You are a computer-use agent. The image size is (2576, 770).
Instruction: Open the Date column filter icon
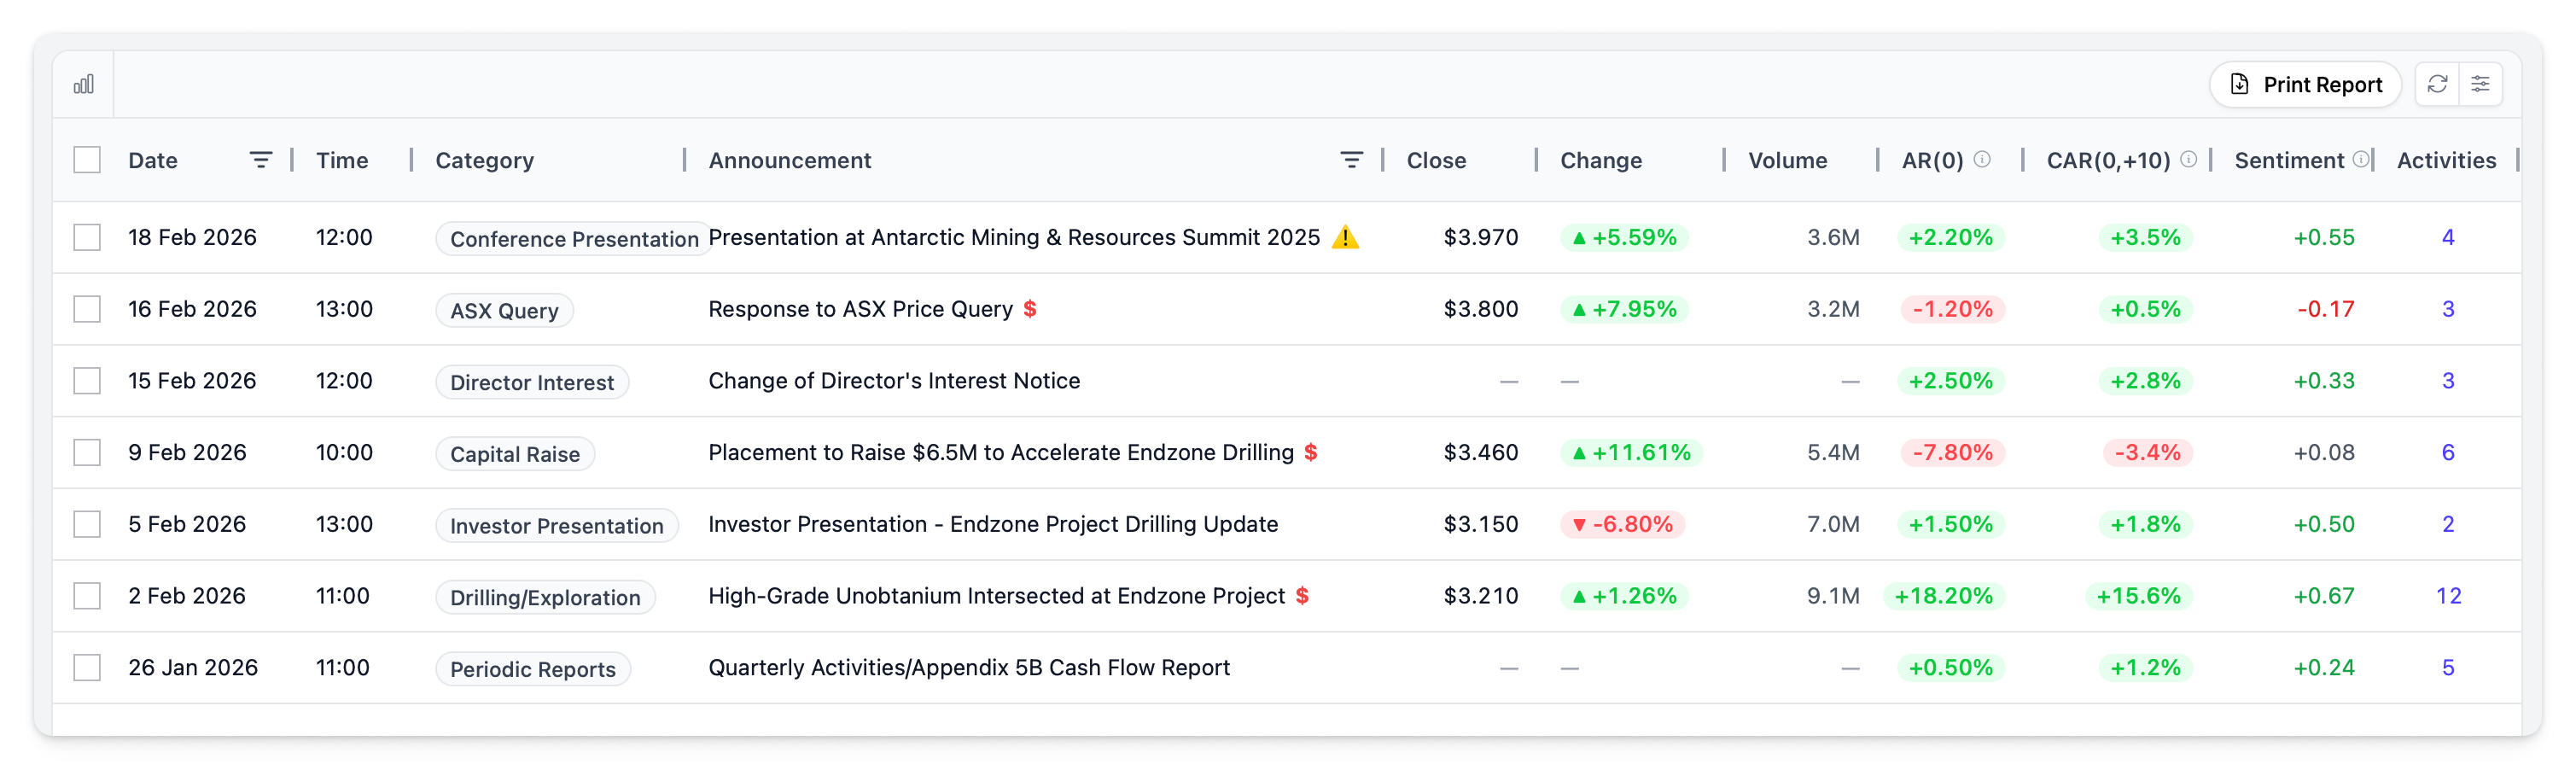pos(261,159)
